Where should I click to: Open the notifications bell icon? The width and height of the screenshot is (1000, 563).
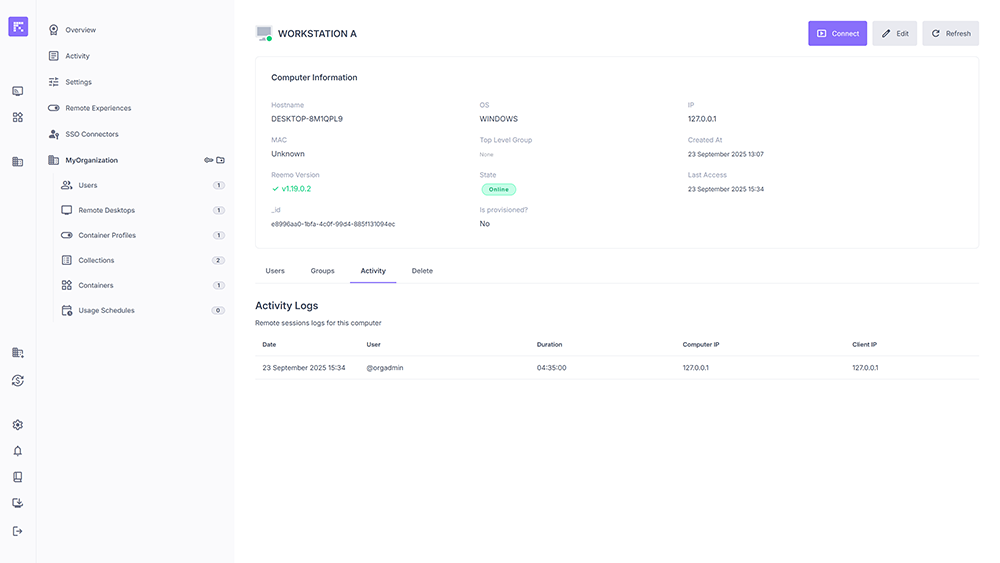[x=18, y=451]
